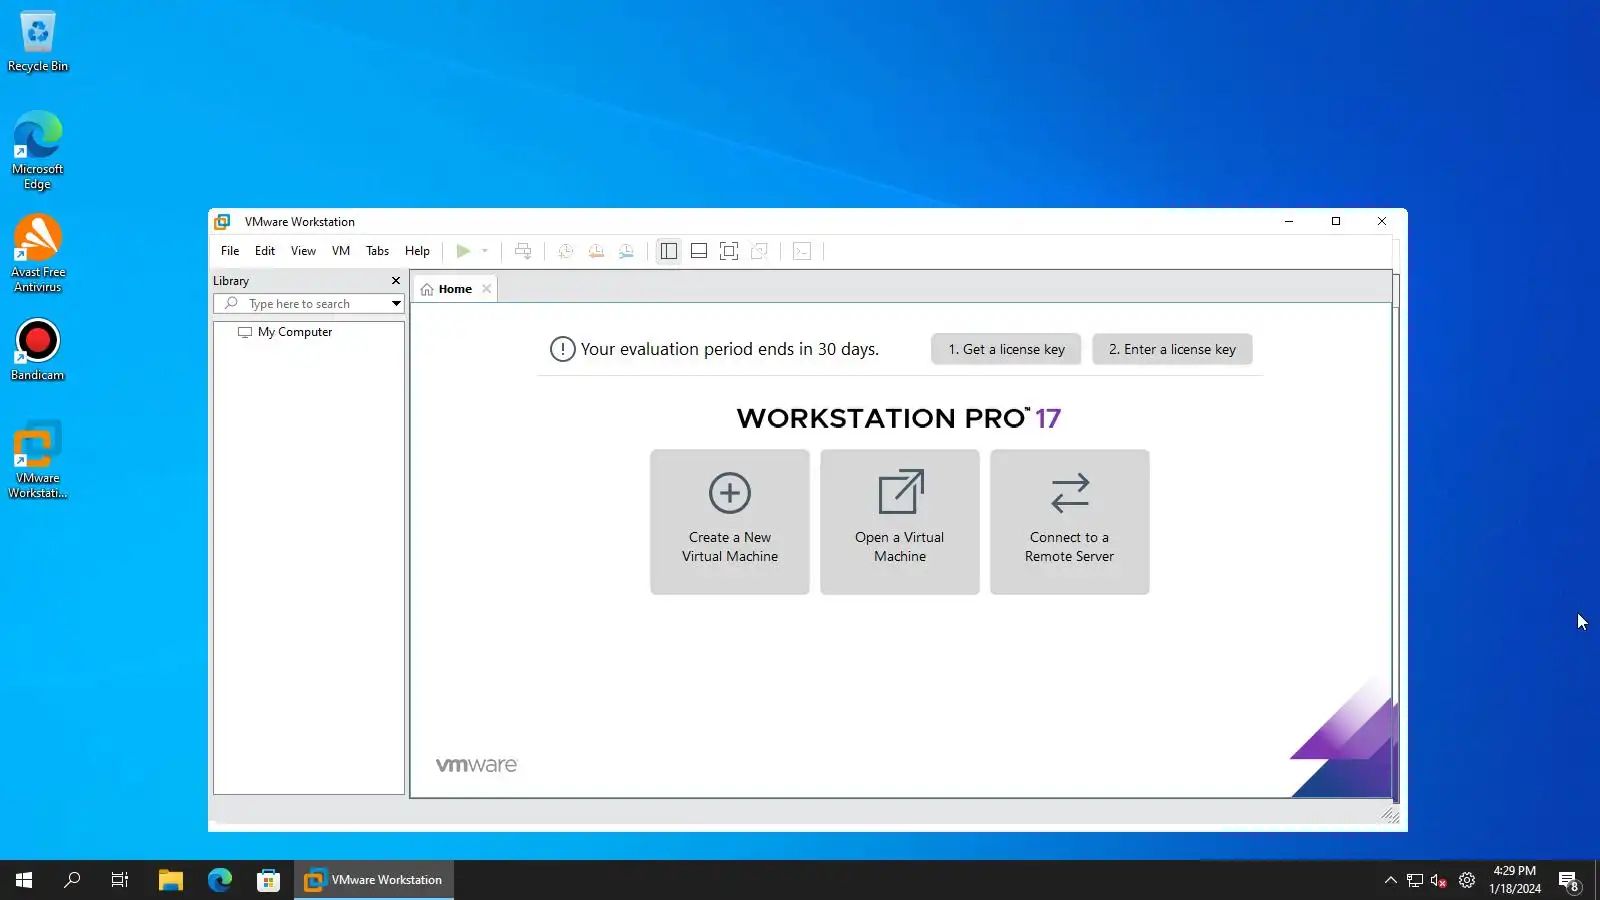
Task: Toggle the thumbnail bar view icon
Action: tap(699, 251)
